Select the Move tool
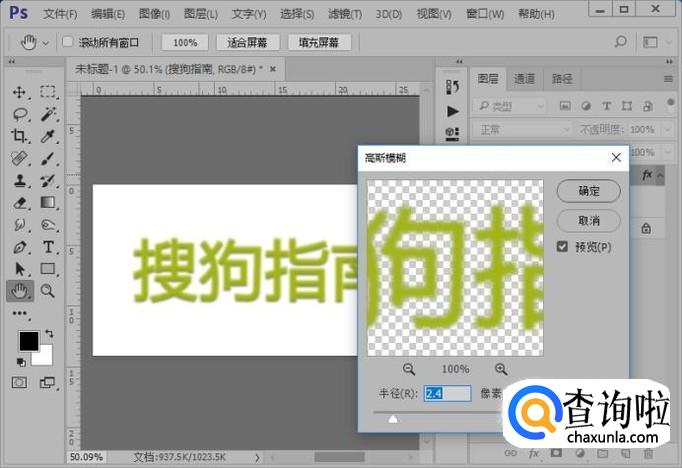This screenshot has height=468, width=682. pos(19,92)
